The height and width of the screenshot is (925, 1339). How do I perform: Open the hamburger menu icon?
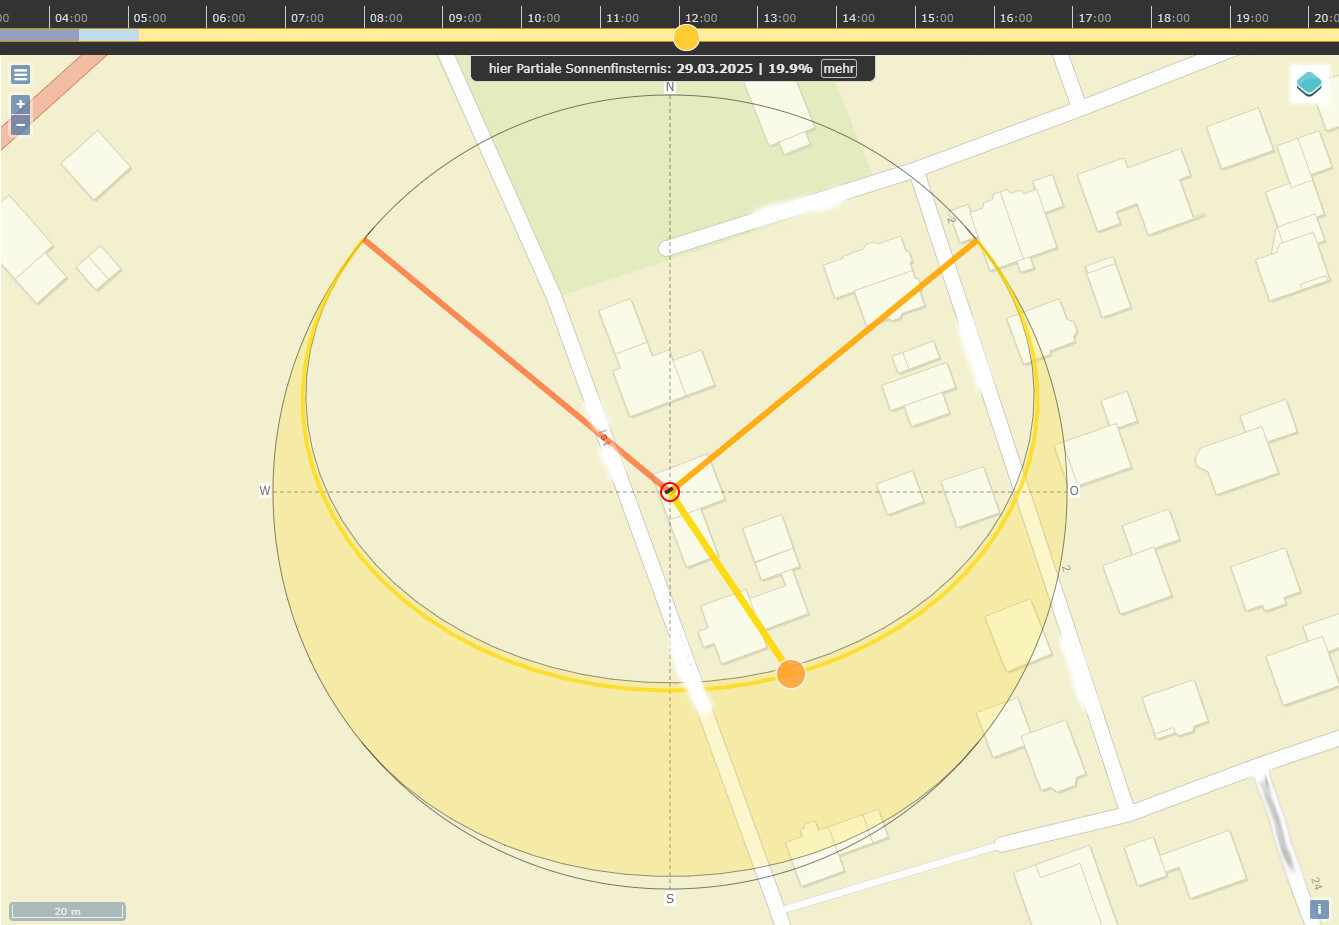[x=20, y=74]
